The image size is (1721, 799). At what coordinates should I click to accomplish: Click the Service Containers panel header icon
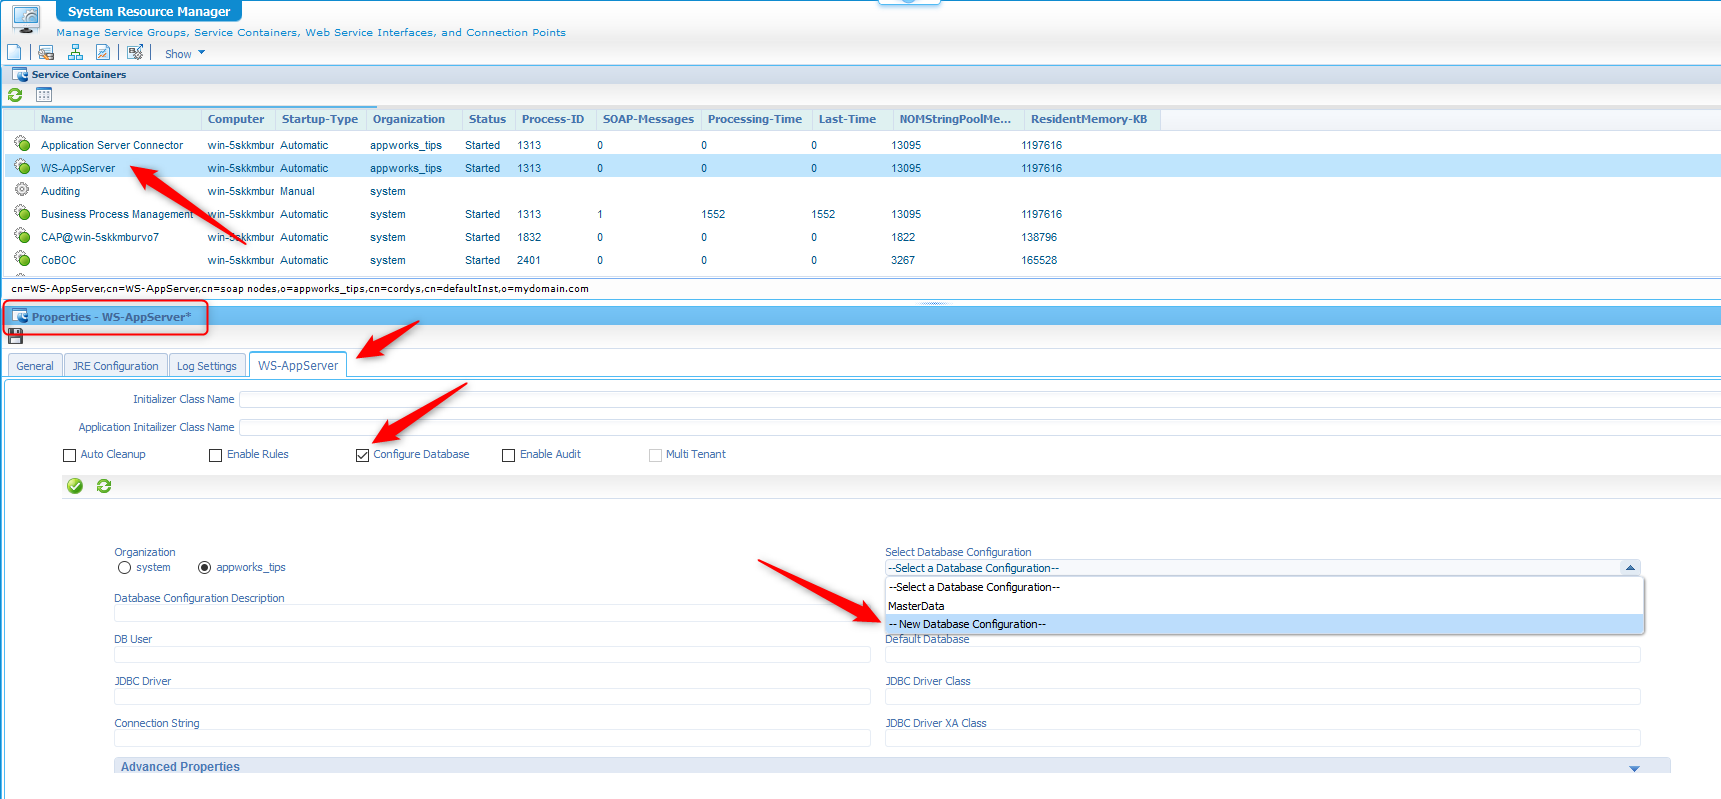pyautogui.click(x=19, y=74)
